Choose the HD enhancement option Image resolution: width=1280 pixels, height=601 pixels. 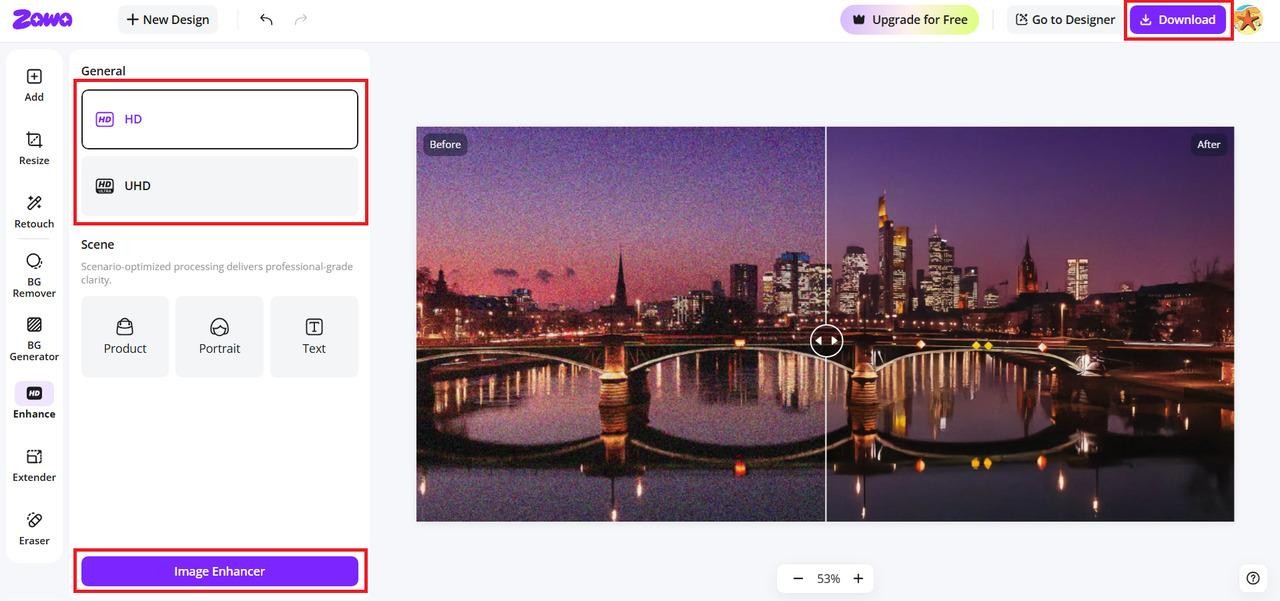219,119
